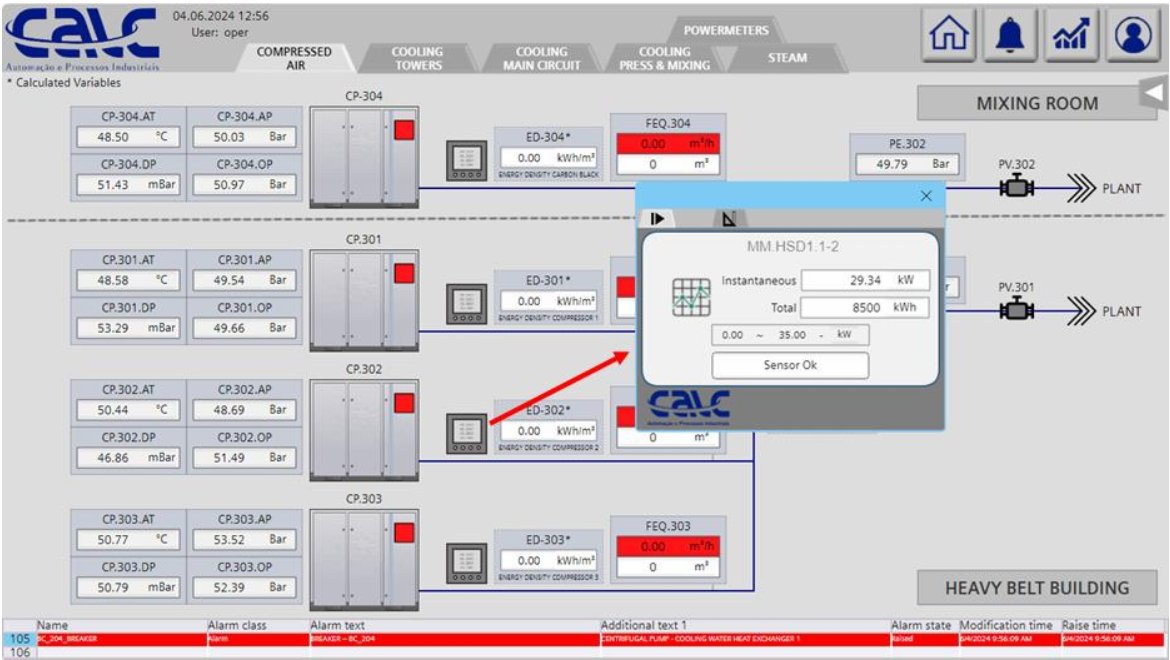Click the power meter icon beside CP-304
The width and height of the screenshot is (1170, 660).
click(x=466, y=160)
